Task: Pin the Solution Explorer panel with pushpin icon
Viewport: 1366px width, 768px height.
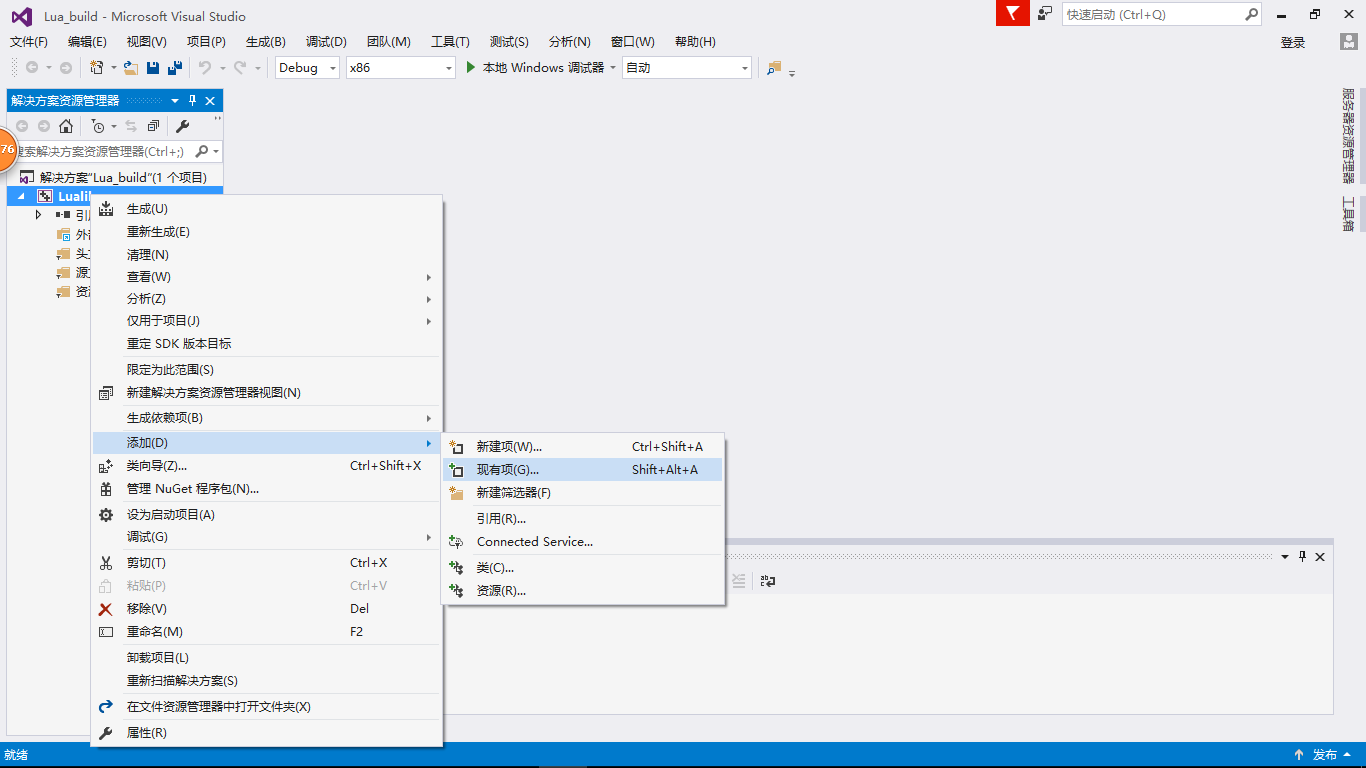Action: tap(192, 101)
